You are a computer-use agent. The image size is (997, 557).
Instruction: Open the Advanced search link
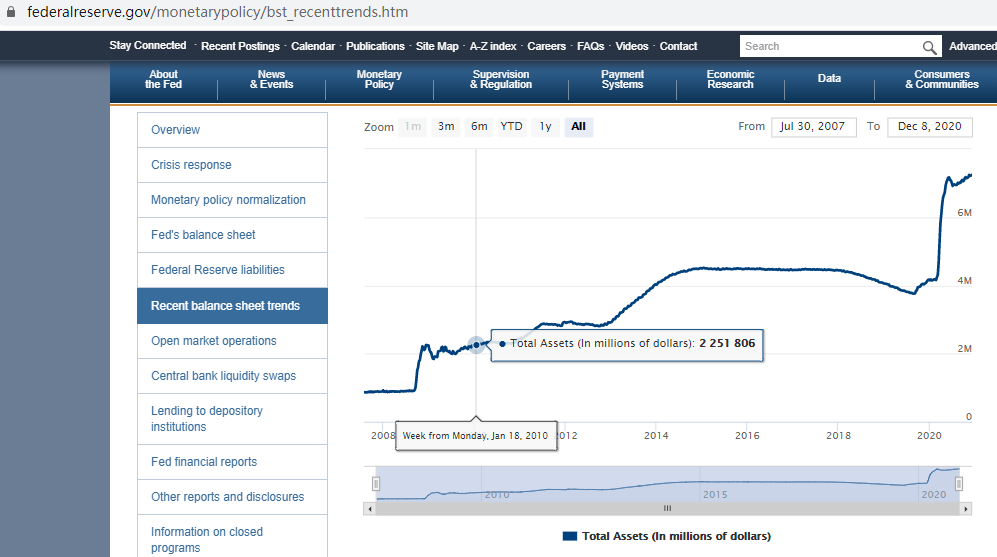click(972, 46)
